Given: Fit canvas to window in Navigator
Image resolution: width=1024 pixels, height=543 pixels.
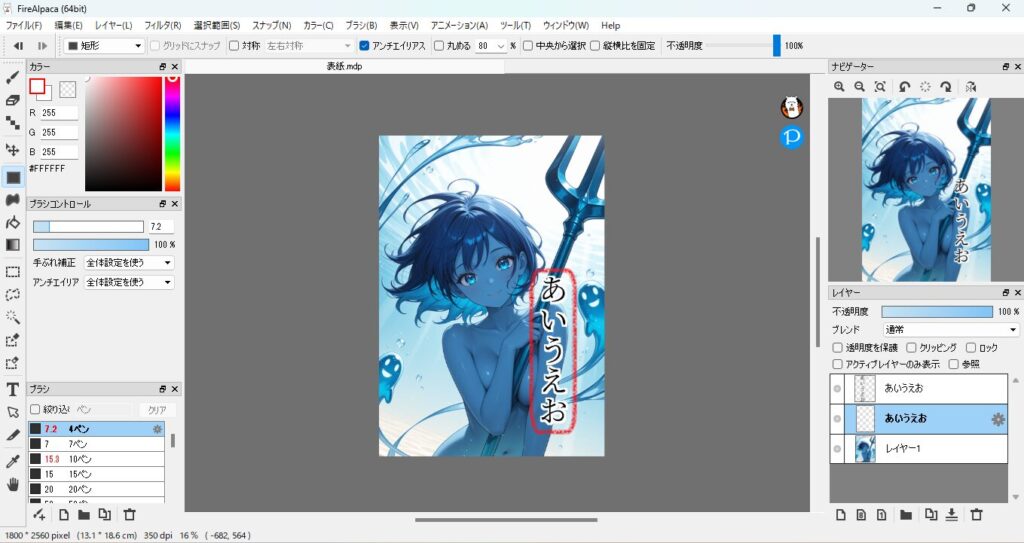Looking at the screenshot, I should point(880,86).
